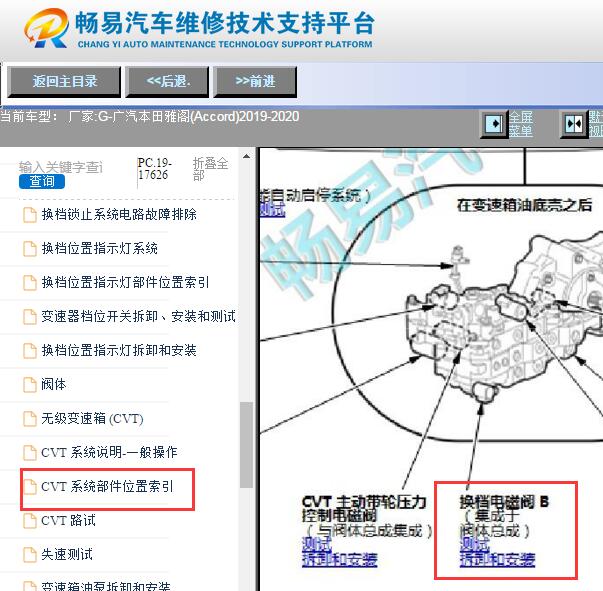Open 全屏菜单 link

521,124
